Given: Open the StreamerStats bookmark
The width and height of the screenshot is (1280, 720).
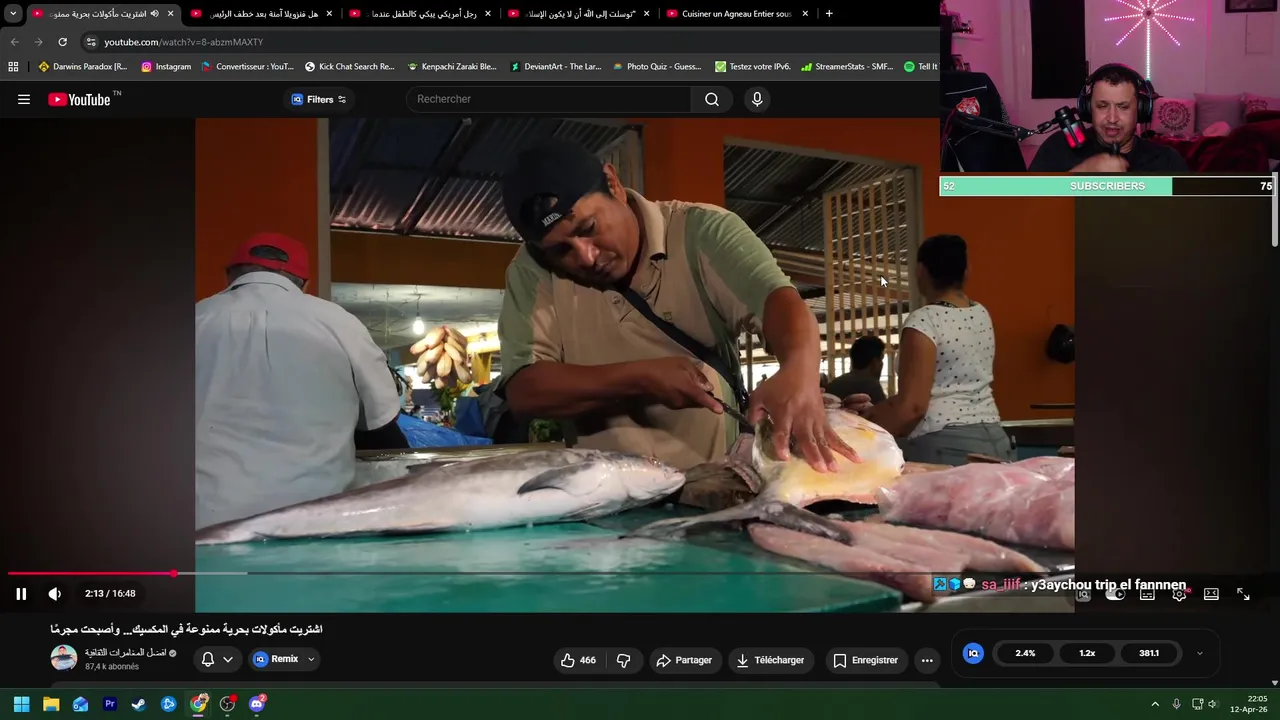Looking at the screenshot, I should tap(847, 67).
